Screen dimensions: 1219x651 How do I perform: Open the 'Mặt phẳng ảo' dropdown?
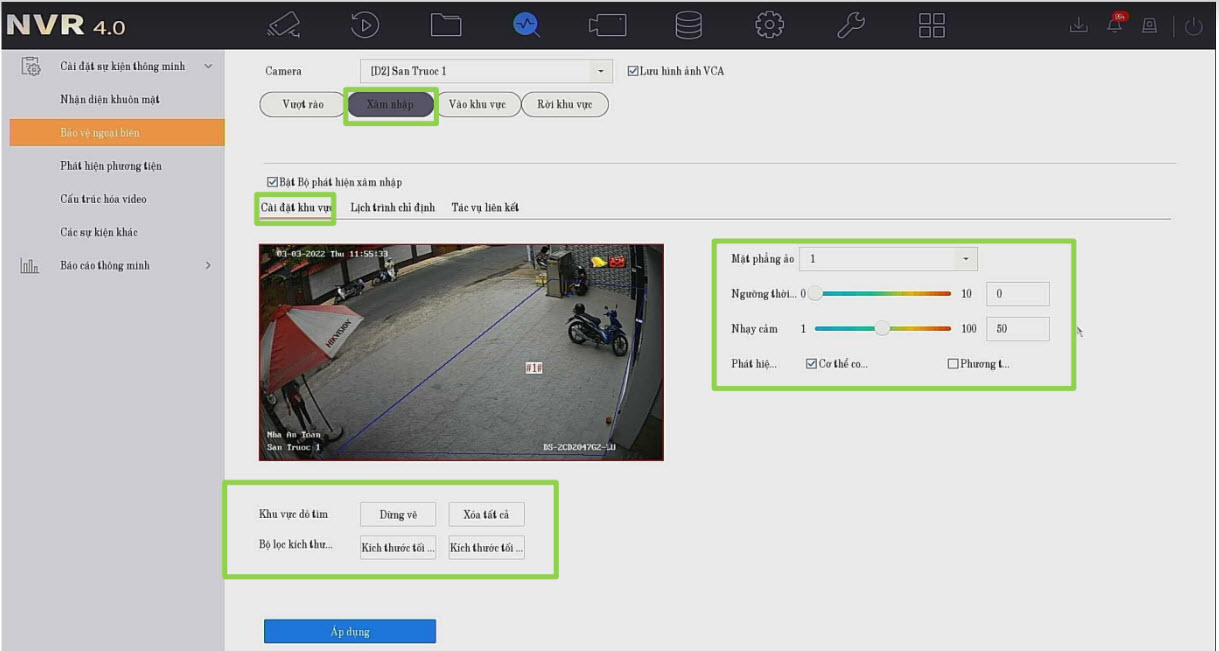pos(890,259)
